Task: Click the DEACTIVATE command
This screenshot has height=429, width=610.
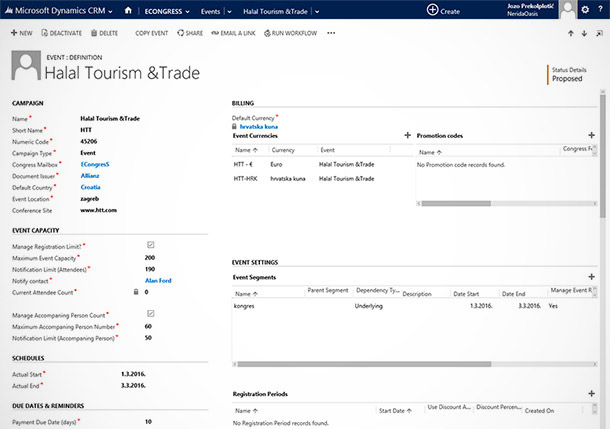Action: (x=61, y=33)
